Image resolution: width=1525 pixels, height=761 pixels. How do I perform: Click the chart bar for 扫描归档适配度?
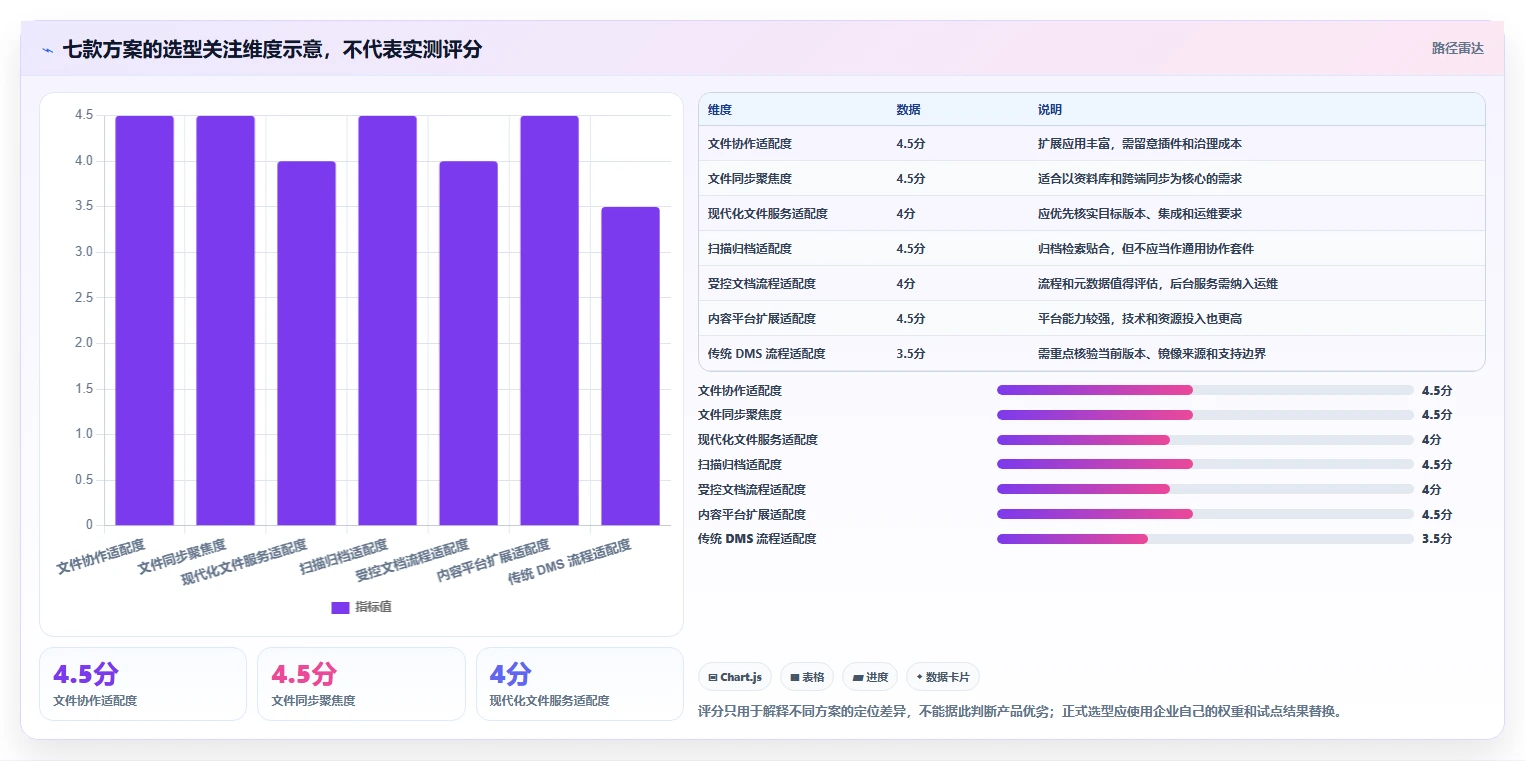(x=387, y=320)
